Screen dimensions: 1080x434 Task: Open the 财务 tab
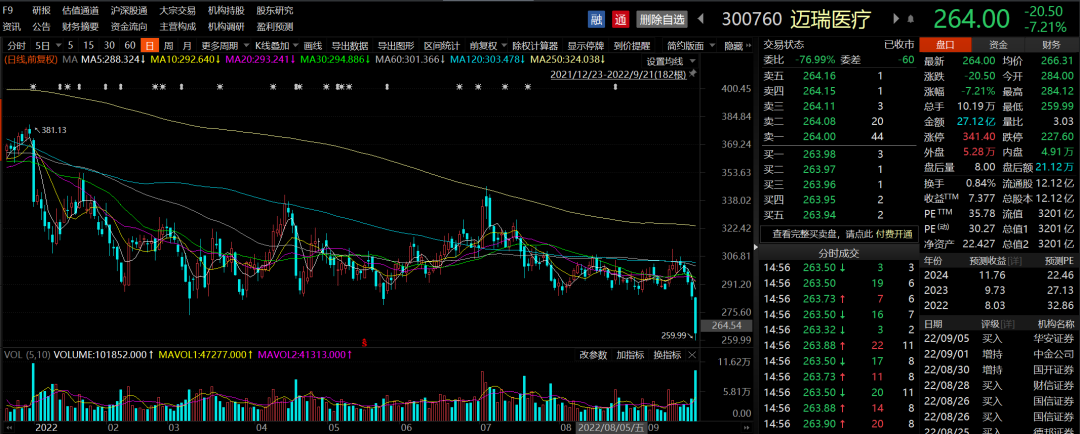tap(1052, 45)
